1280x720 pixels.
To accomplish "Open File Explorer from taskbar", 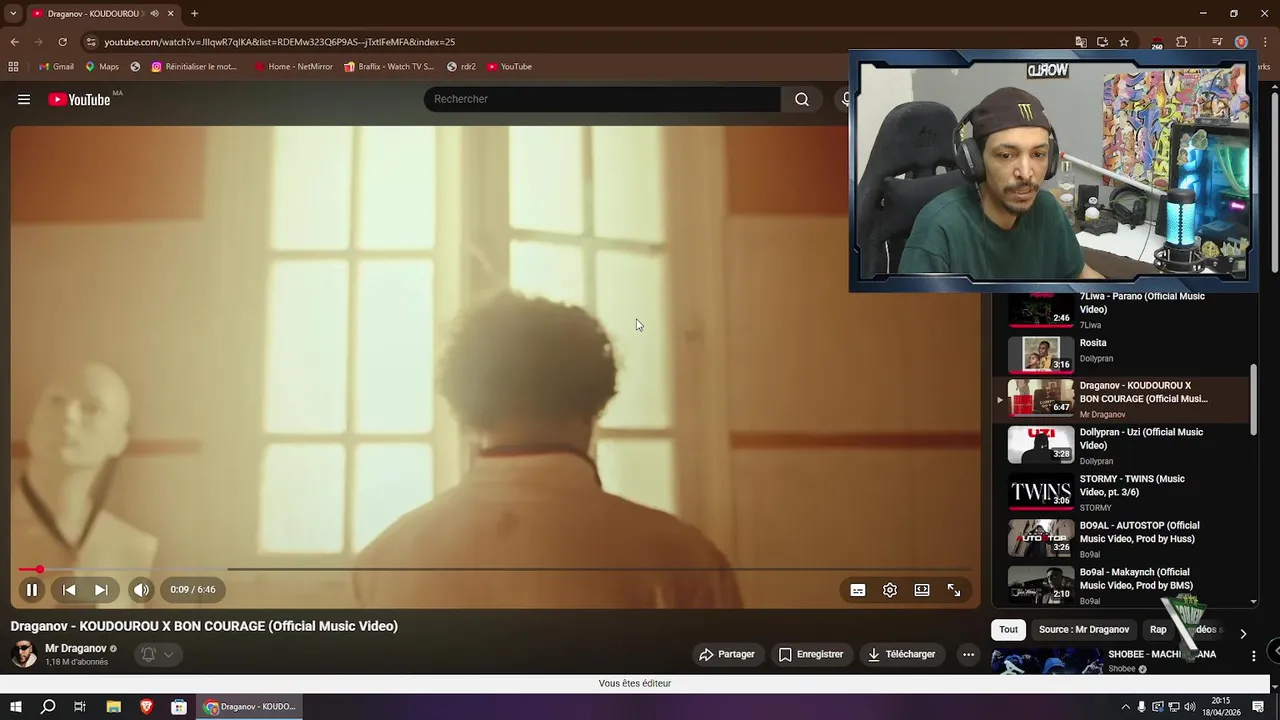I will coord(114,707).
